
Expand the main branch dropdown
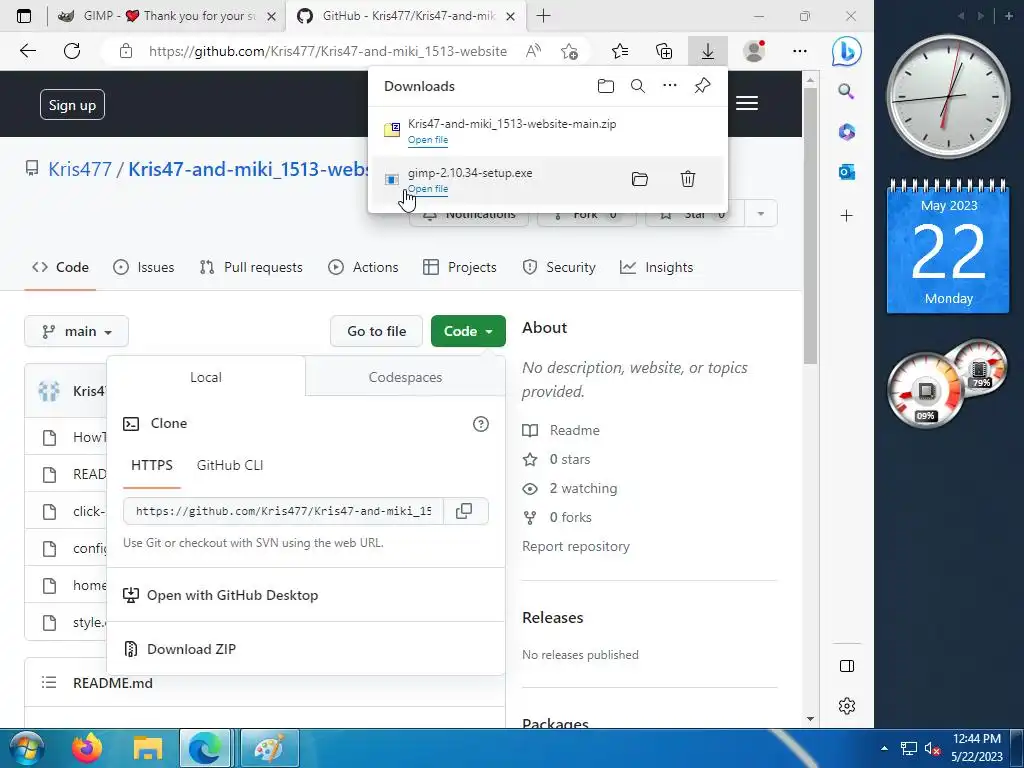click(x=76, y=331)
